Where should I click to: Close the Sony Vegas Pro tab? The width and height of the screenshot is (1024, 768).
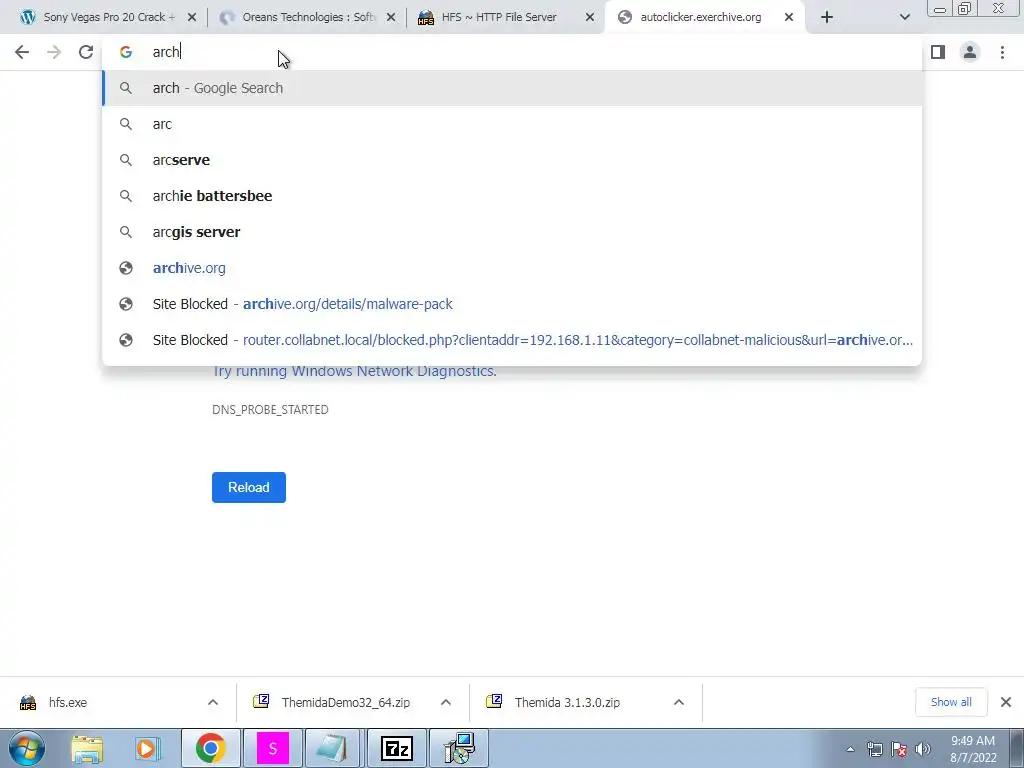pos(192,18)
